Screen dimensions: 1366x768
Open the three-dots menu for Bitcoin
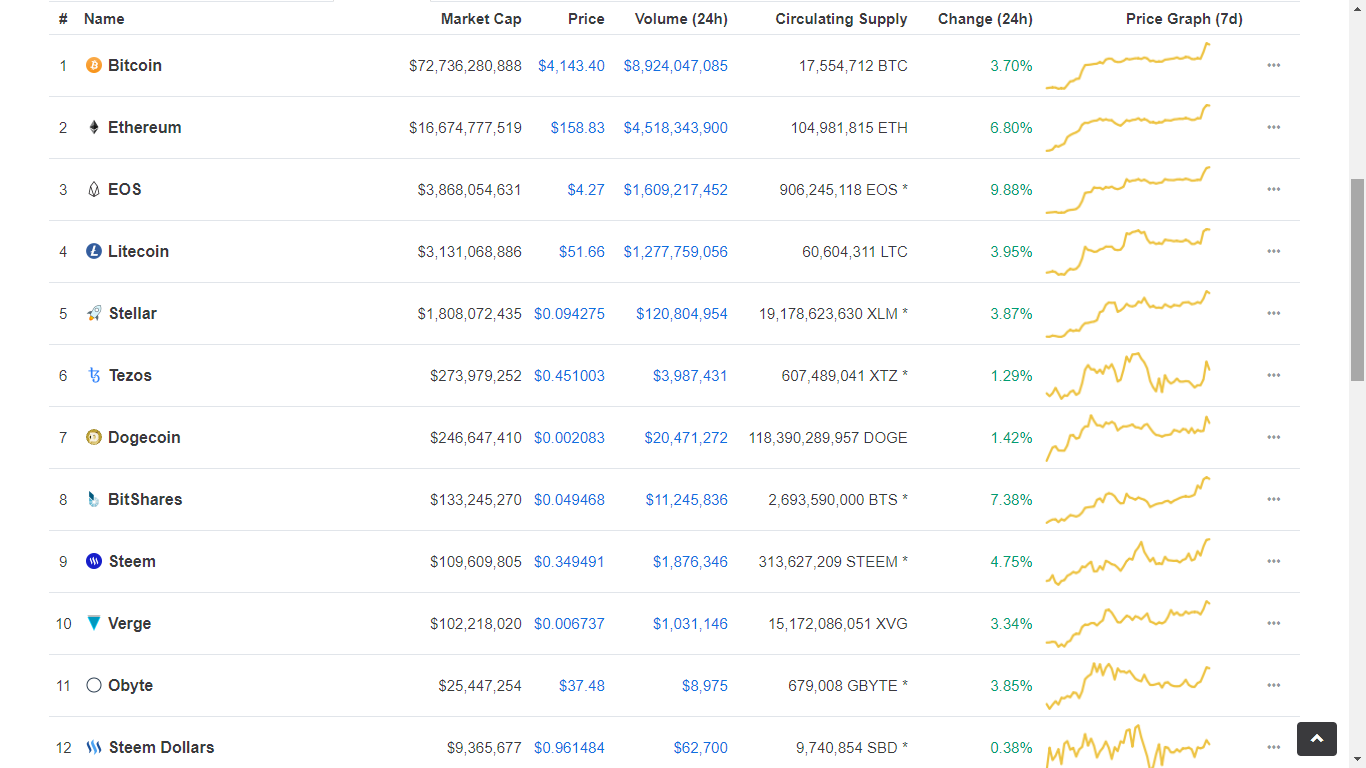[1274, 65]
